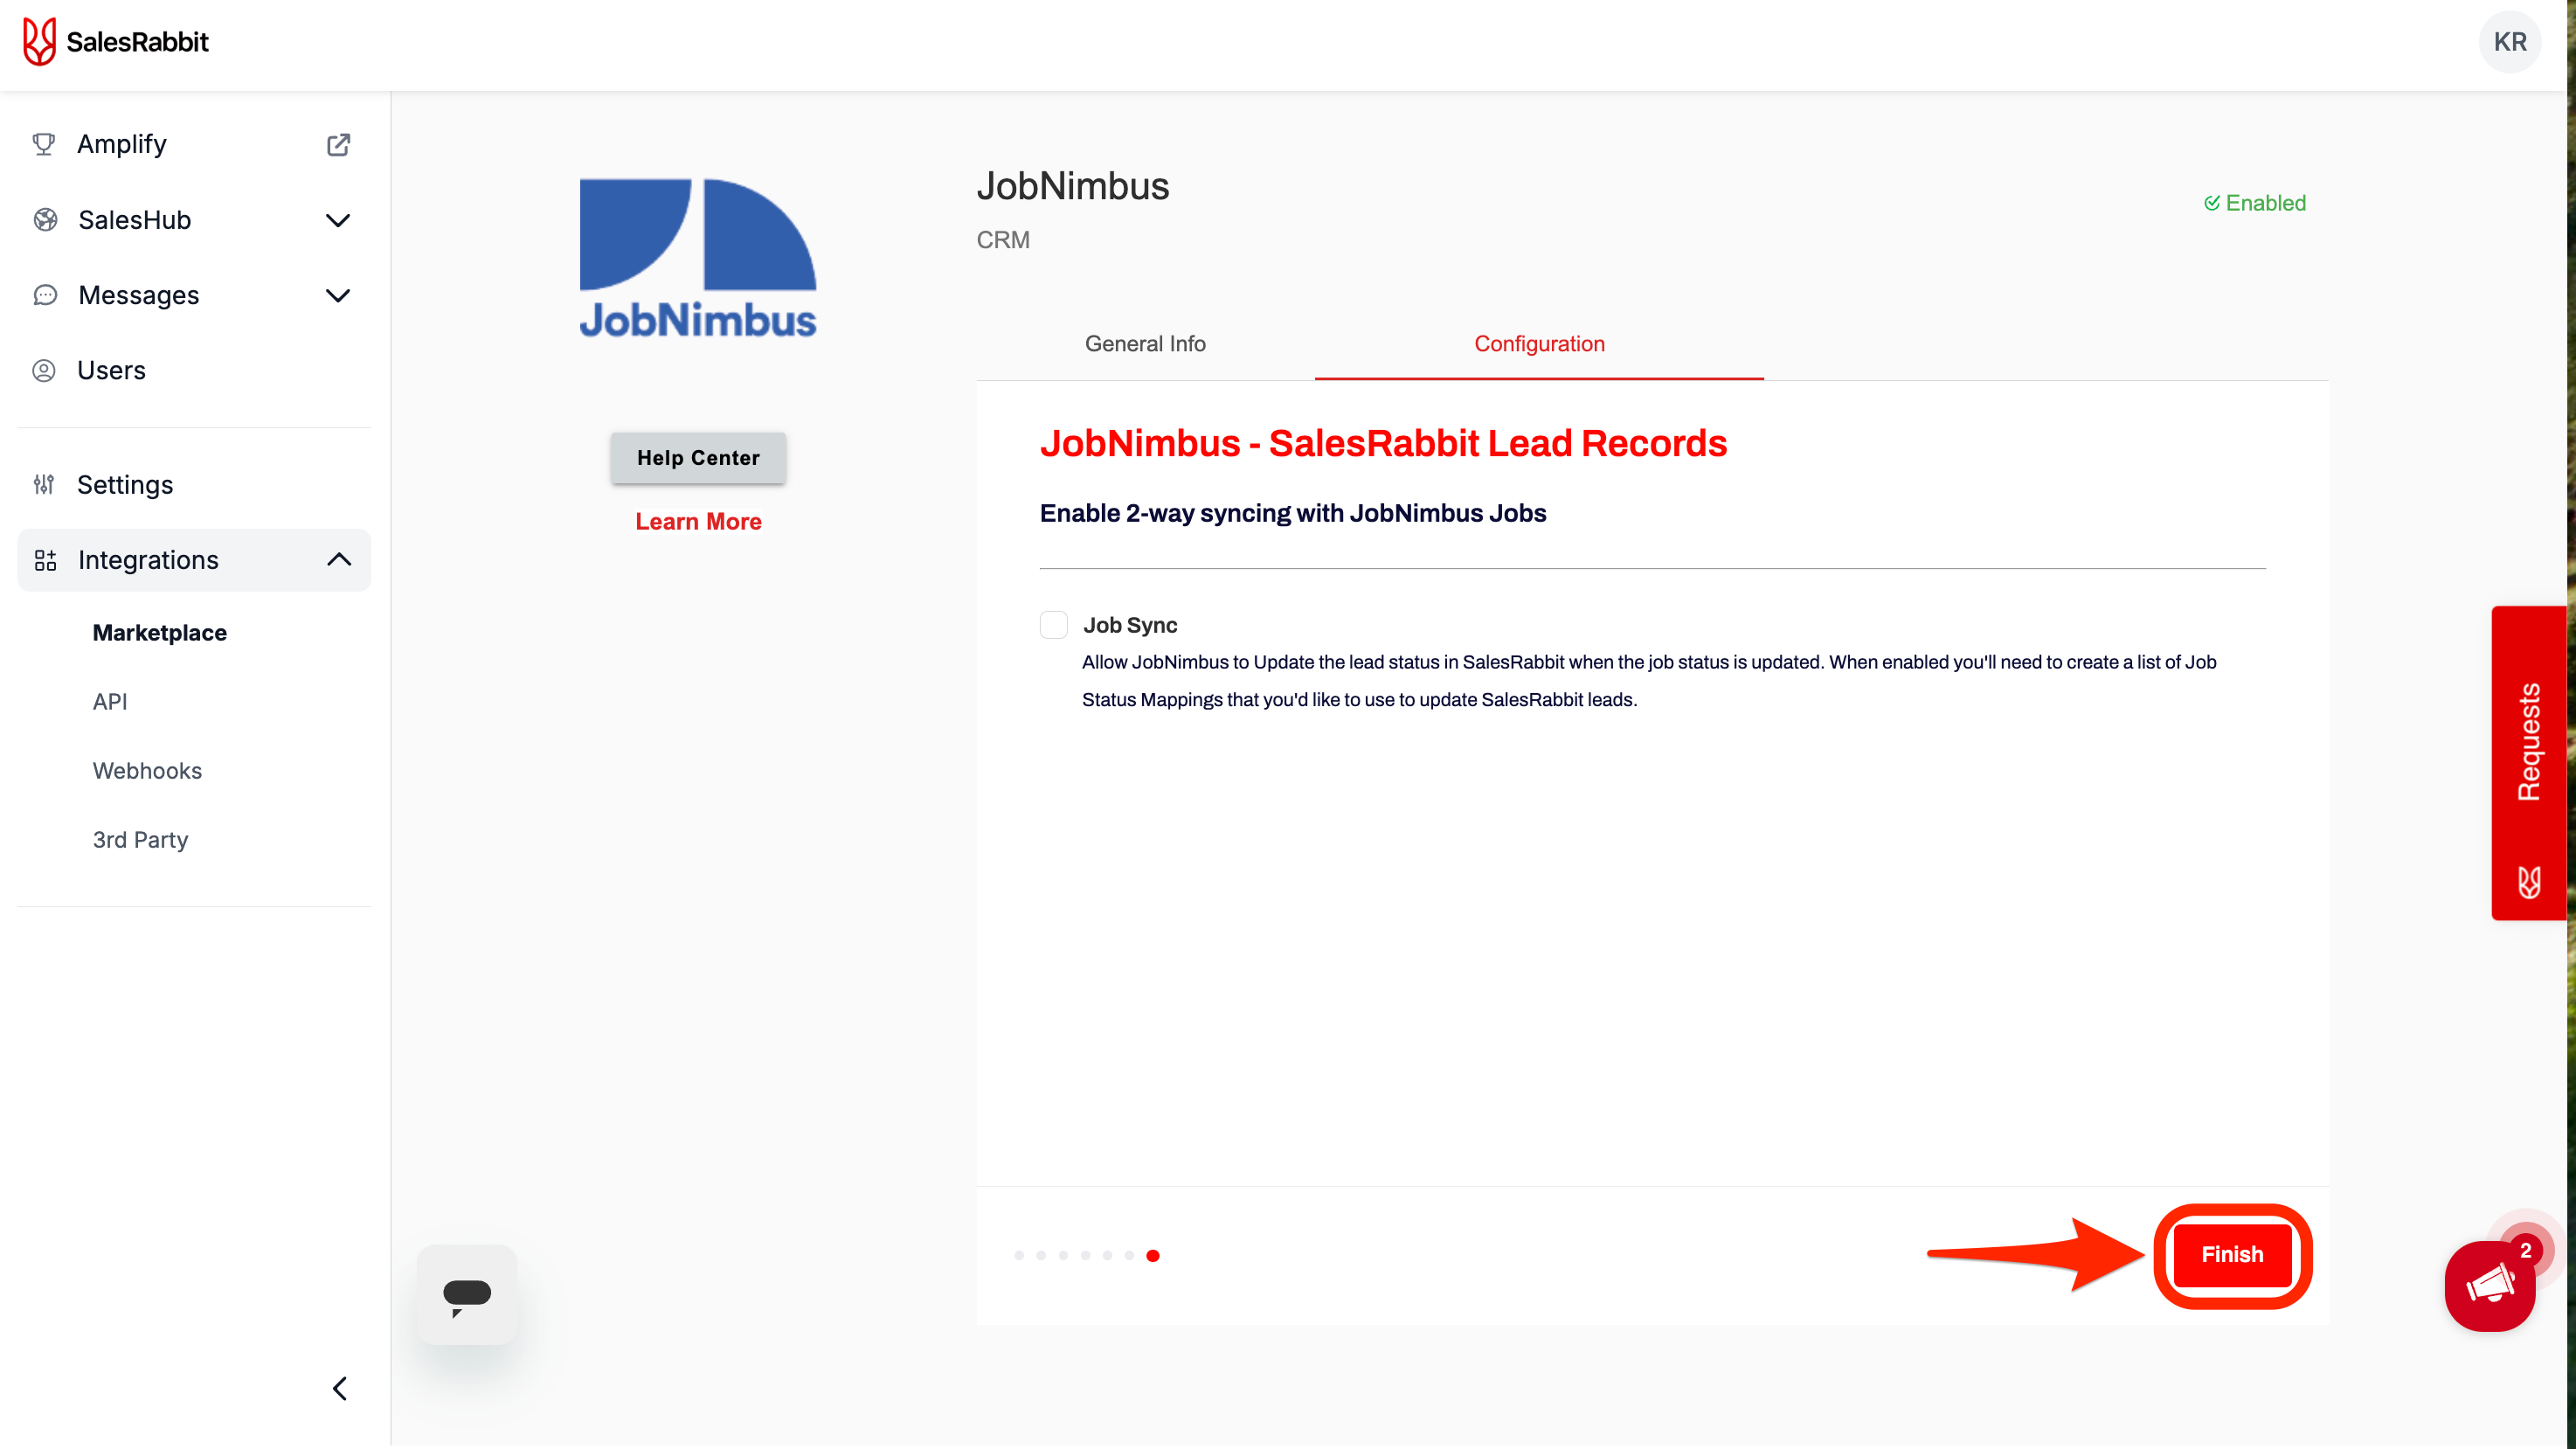Open the chat bubble widget
This screenshot has width=2576, height=1449.
coord(467,1295)
